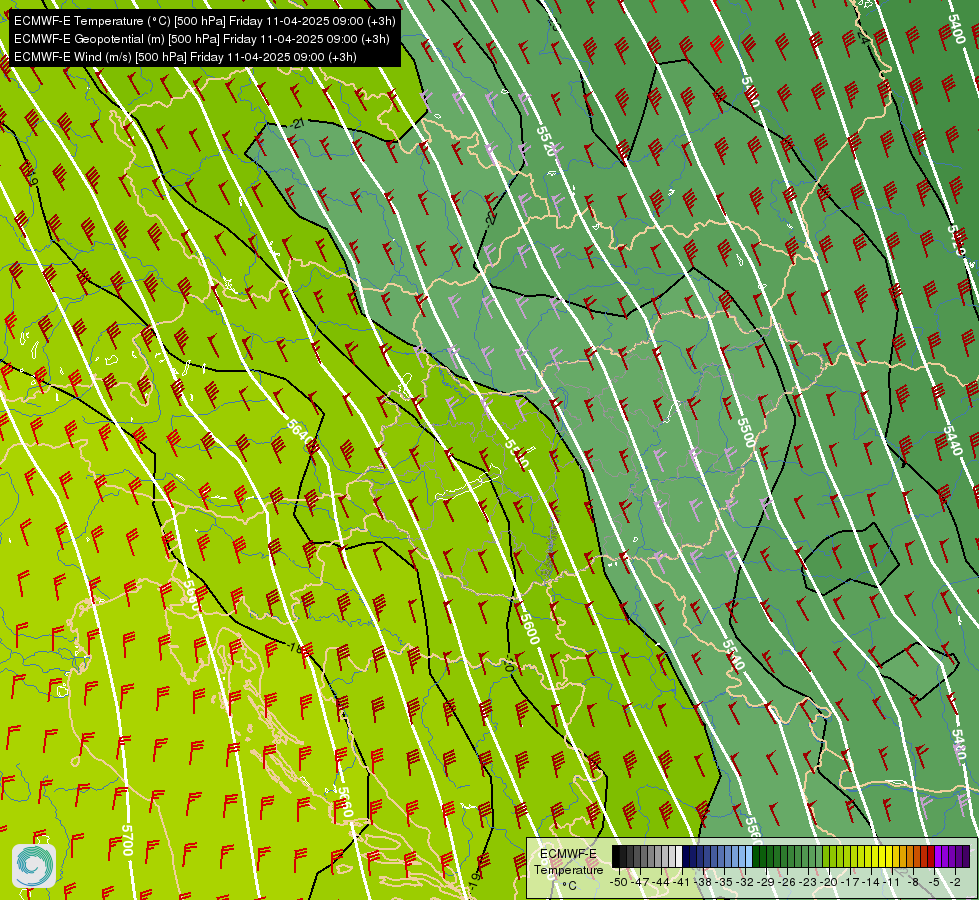Click the 5400 geopotential contour label

click(x=957, y=29)
